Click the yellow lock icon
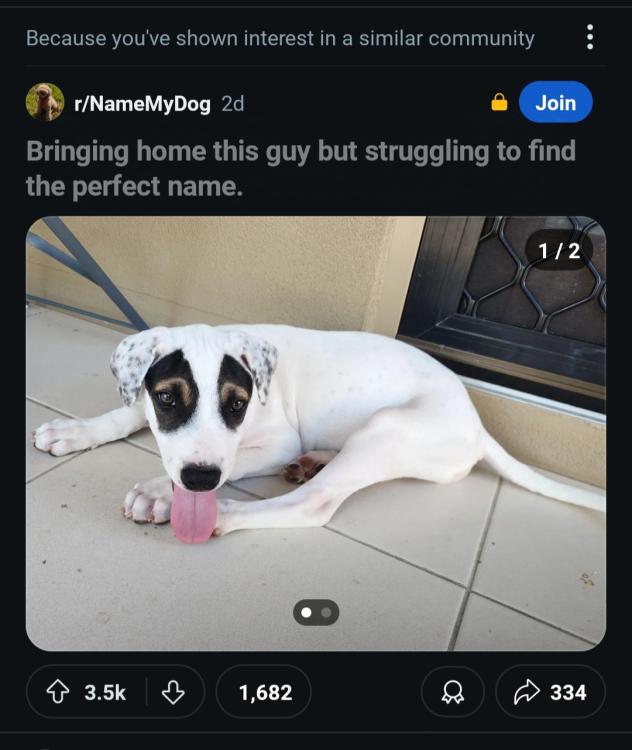Screen dimensions: 632x750 click(499, 103)
